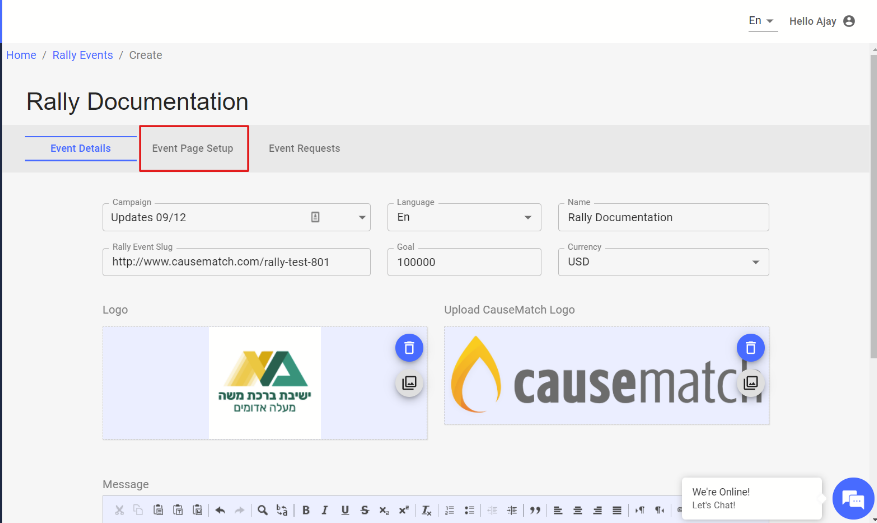877x523 pixels.
Task: Cut selected text in the Message toolbar
Action: pos(119,510)
